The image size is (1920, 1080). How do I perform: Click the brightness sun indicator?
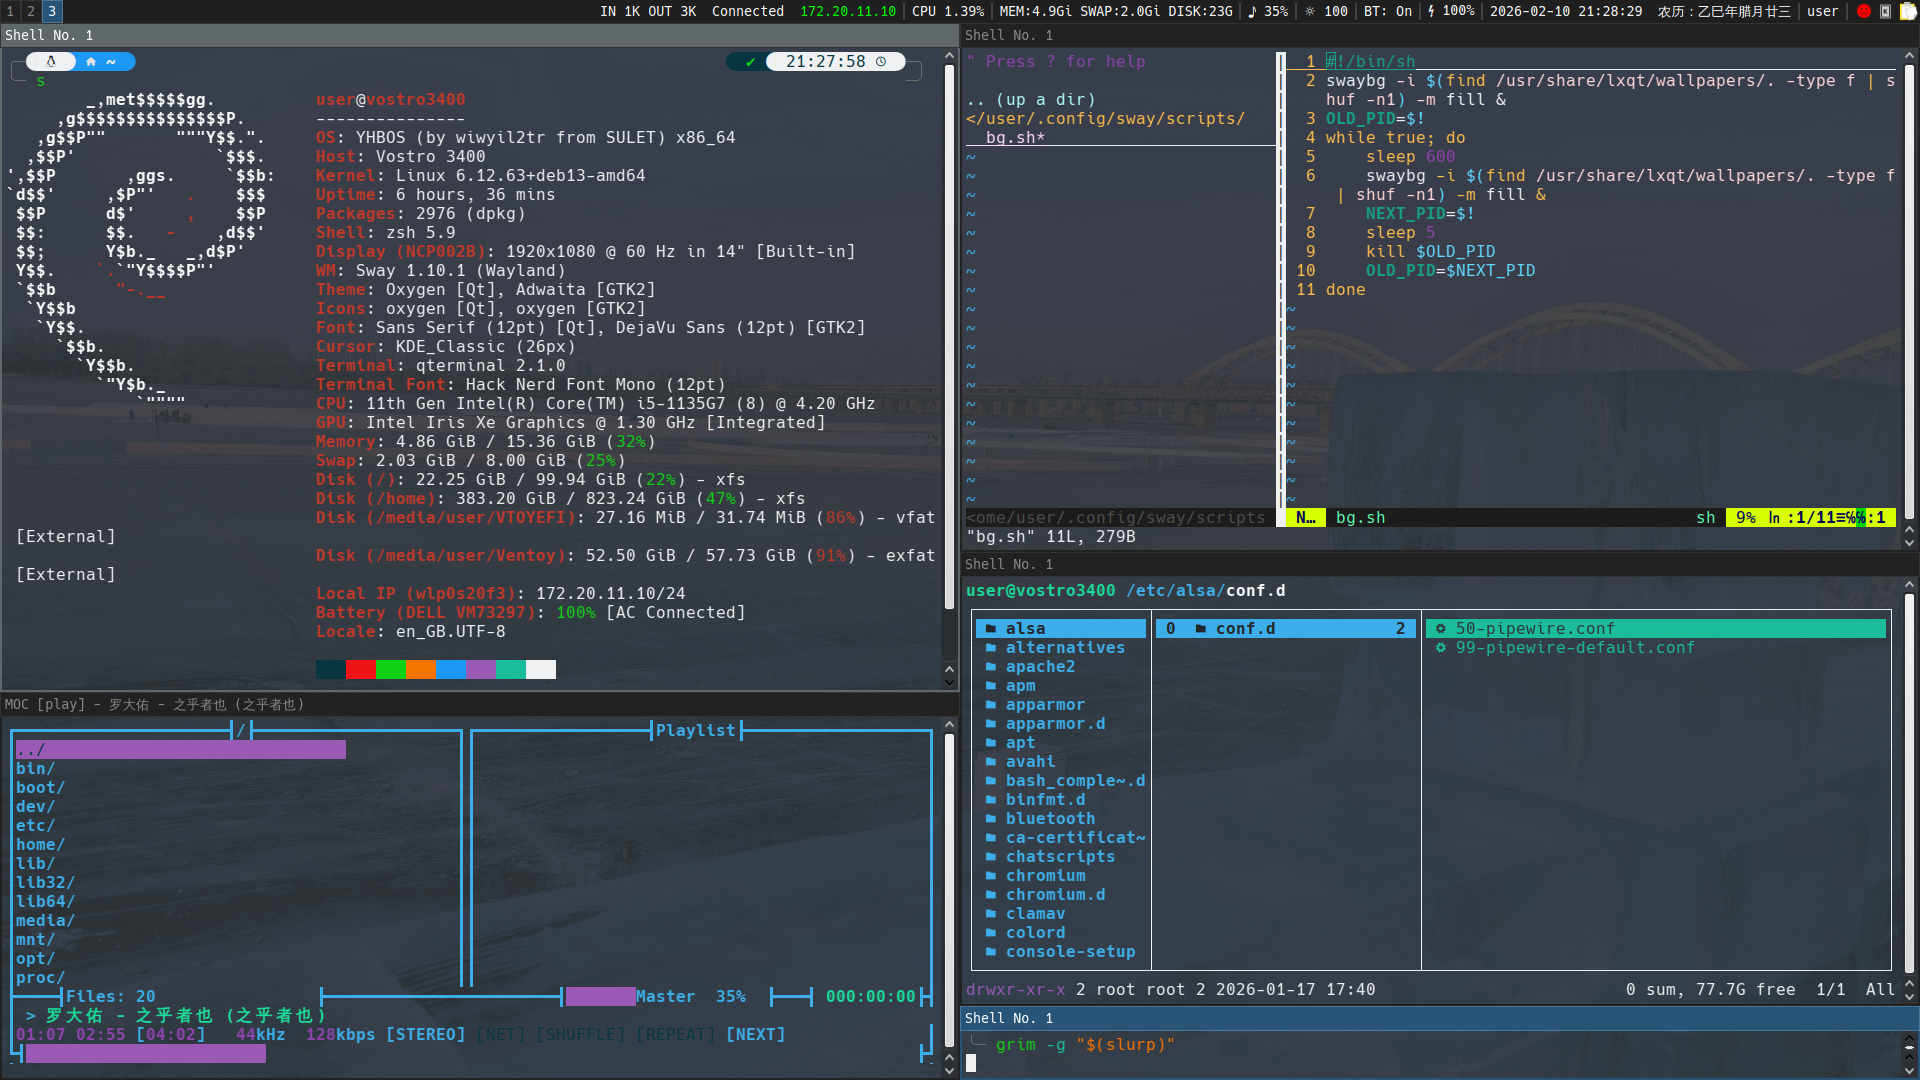1310,11
